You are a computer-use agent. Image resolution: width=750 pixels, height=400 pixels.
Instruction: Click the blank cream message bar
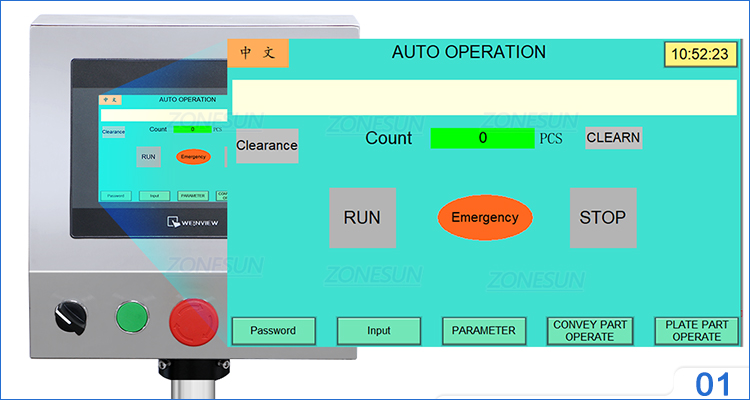[485, 98]
